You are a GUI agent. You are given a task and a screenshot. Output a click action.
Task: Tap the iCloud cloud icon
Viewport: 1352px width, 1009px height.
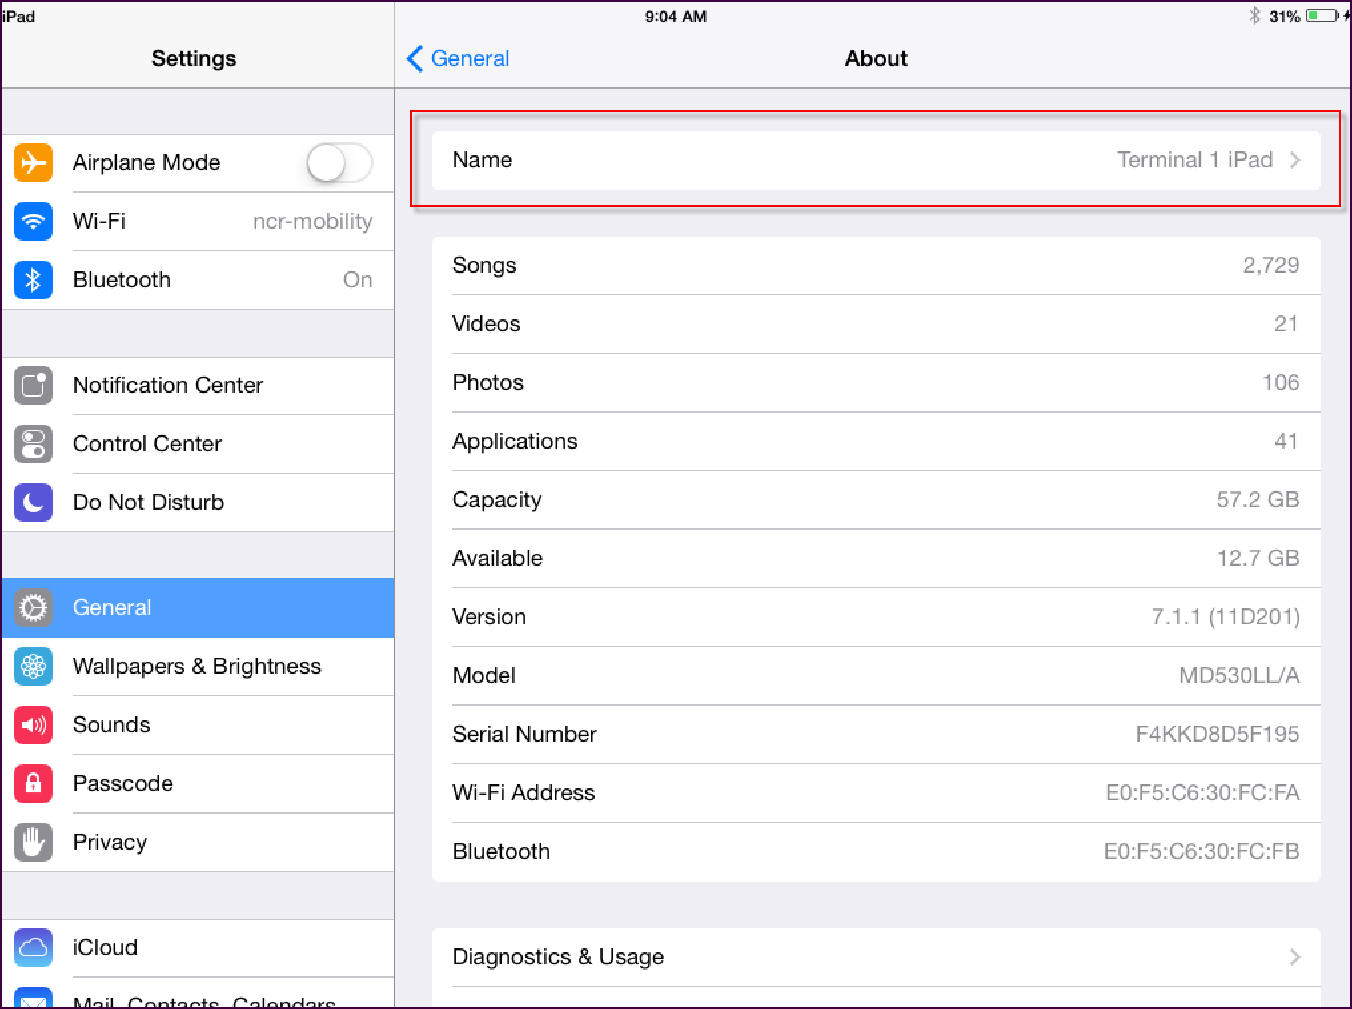coord(33,947)
